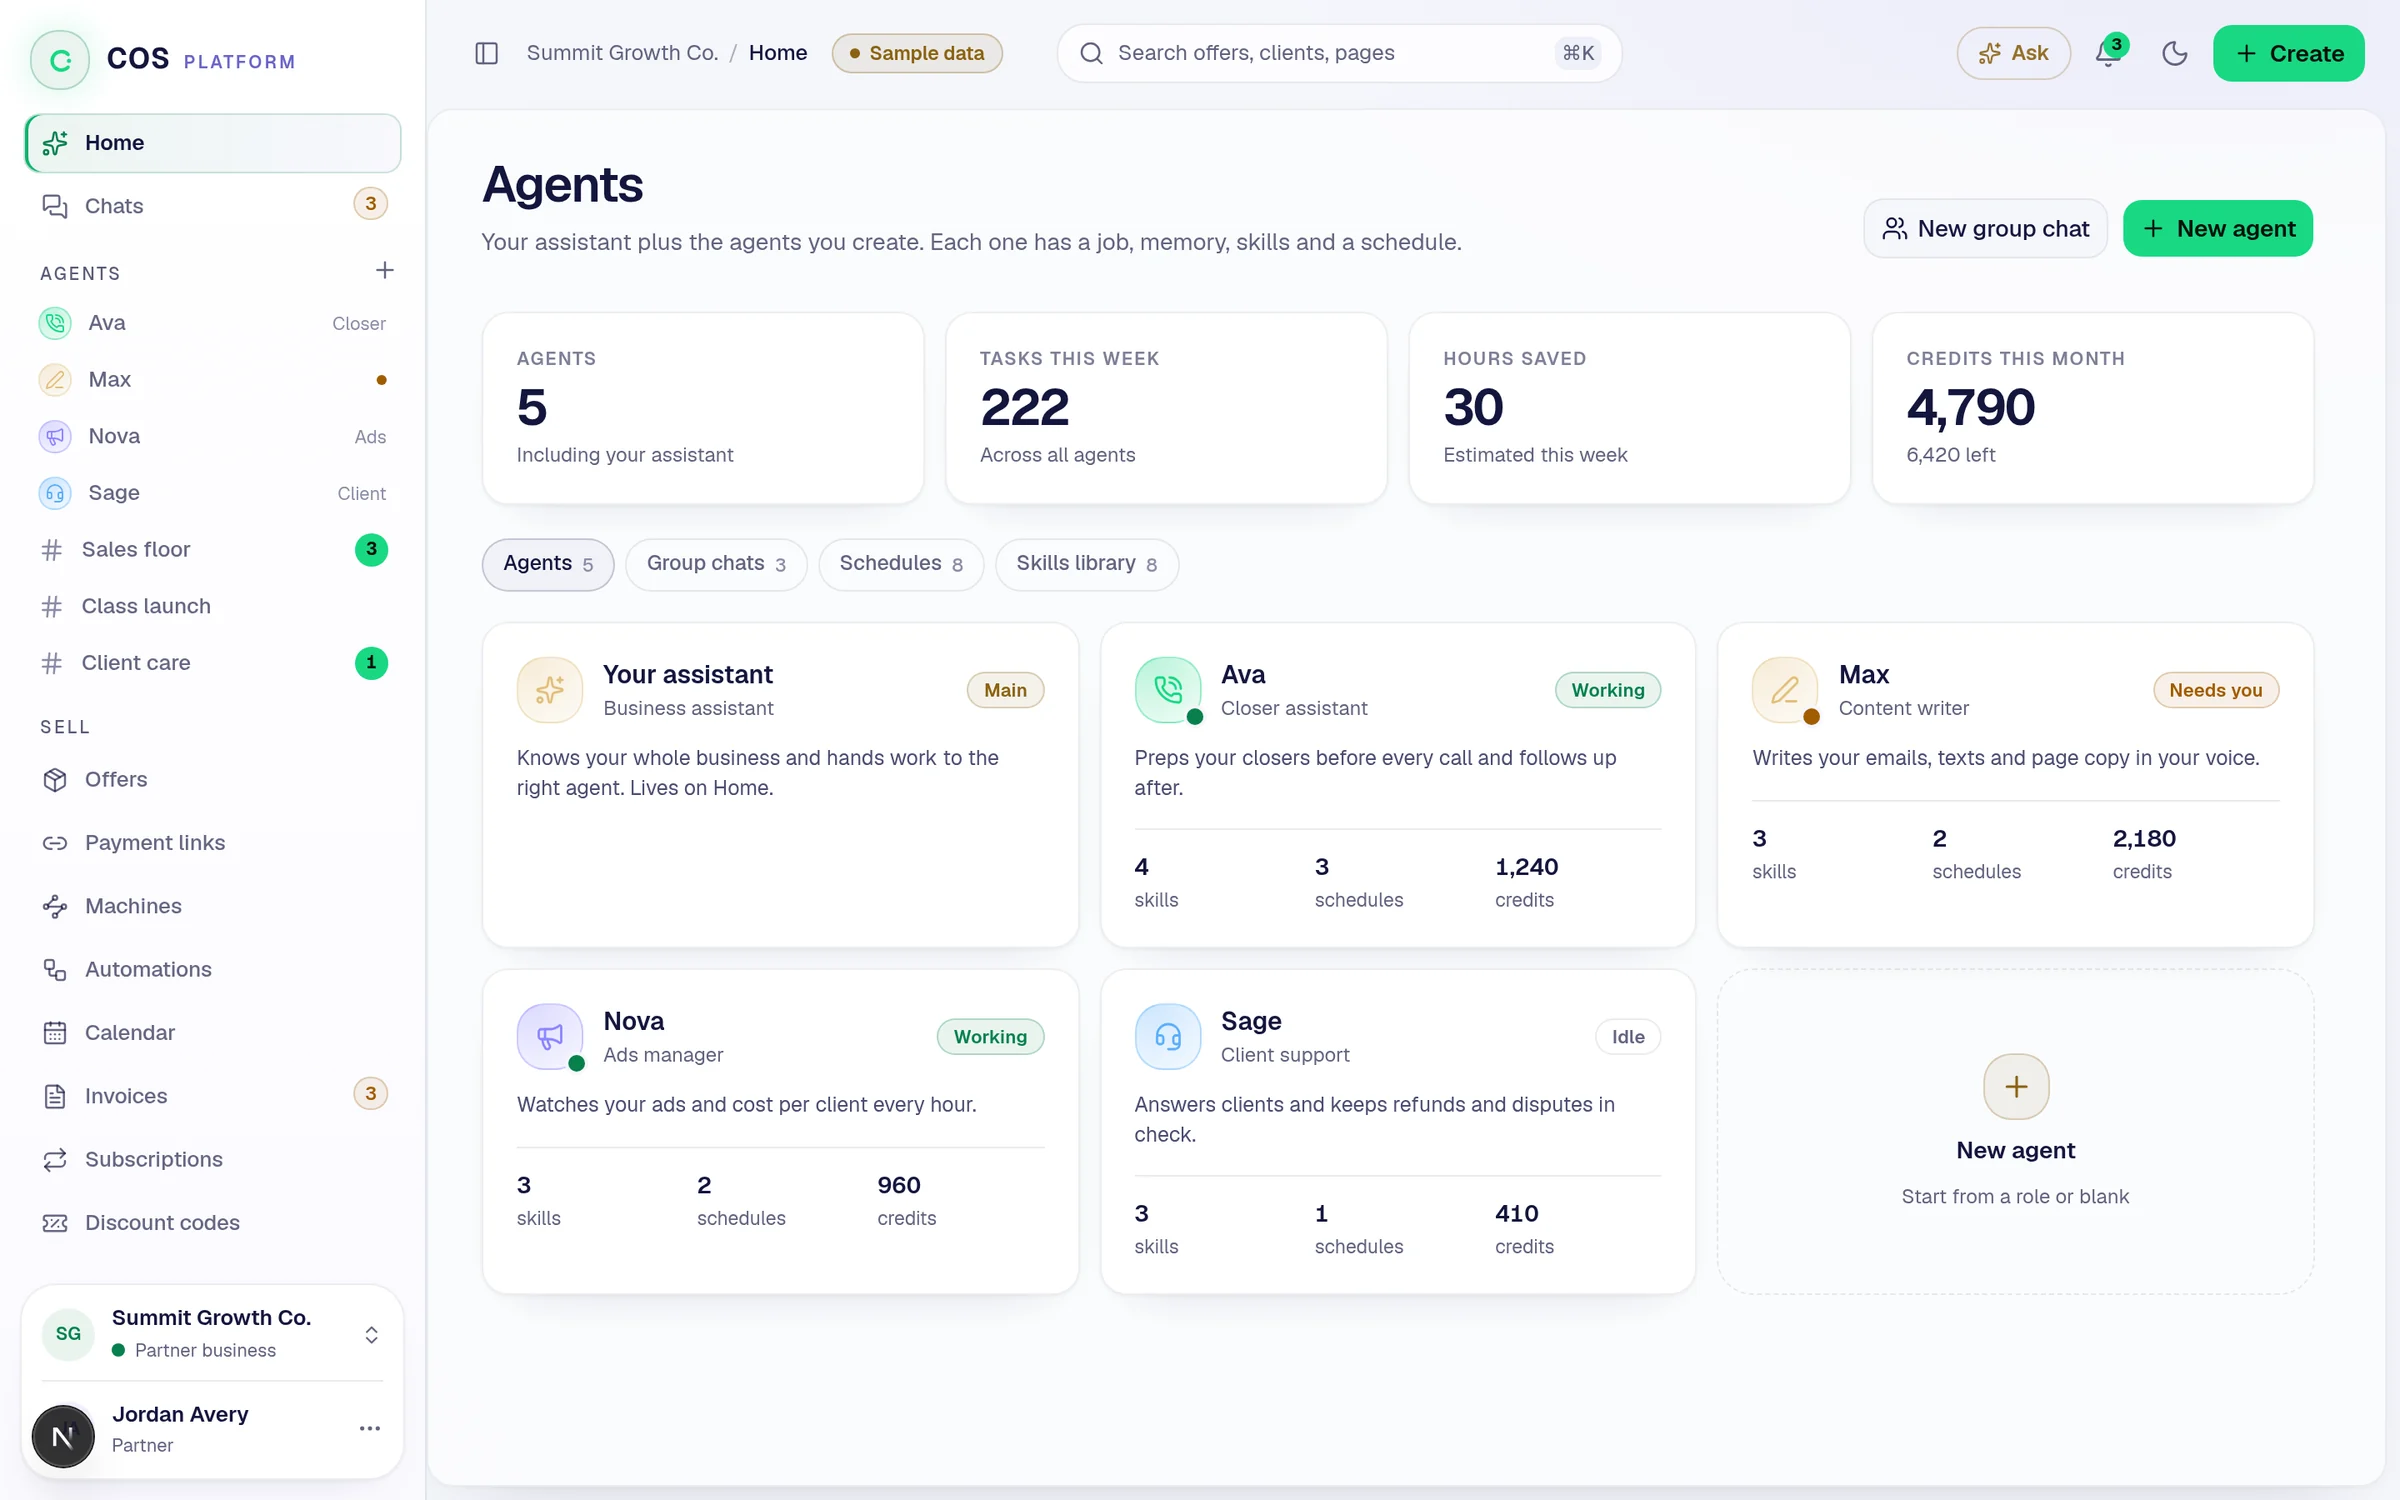Image resolution: width=2400 pixels, height=1500 pixels.
Task: Open Nova agent in sidebar
Action: tap(212, 436)
